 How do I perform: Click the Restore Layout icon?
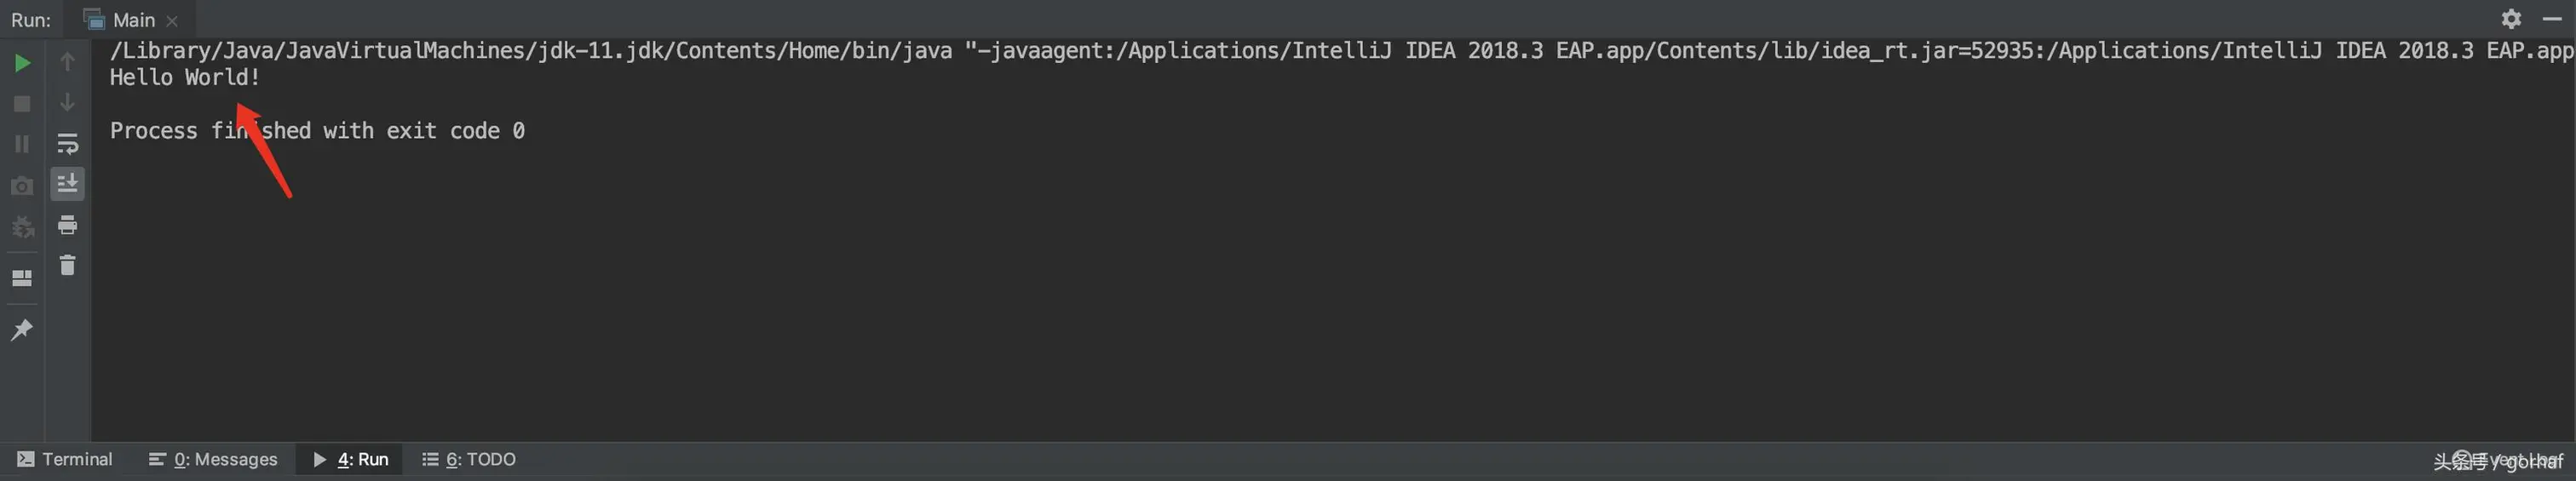pyautogui.click(x=22, y=278)
